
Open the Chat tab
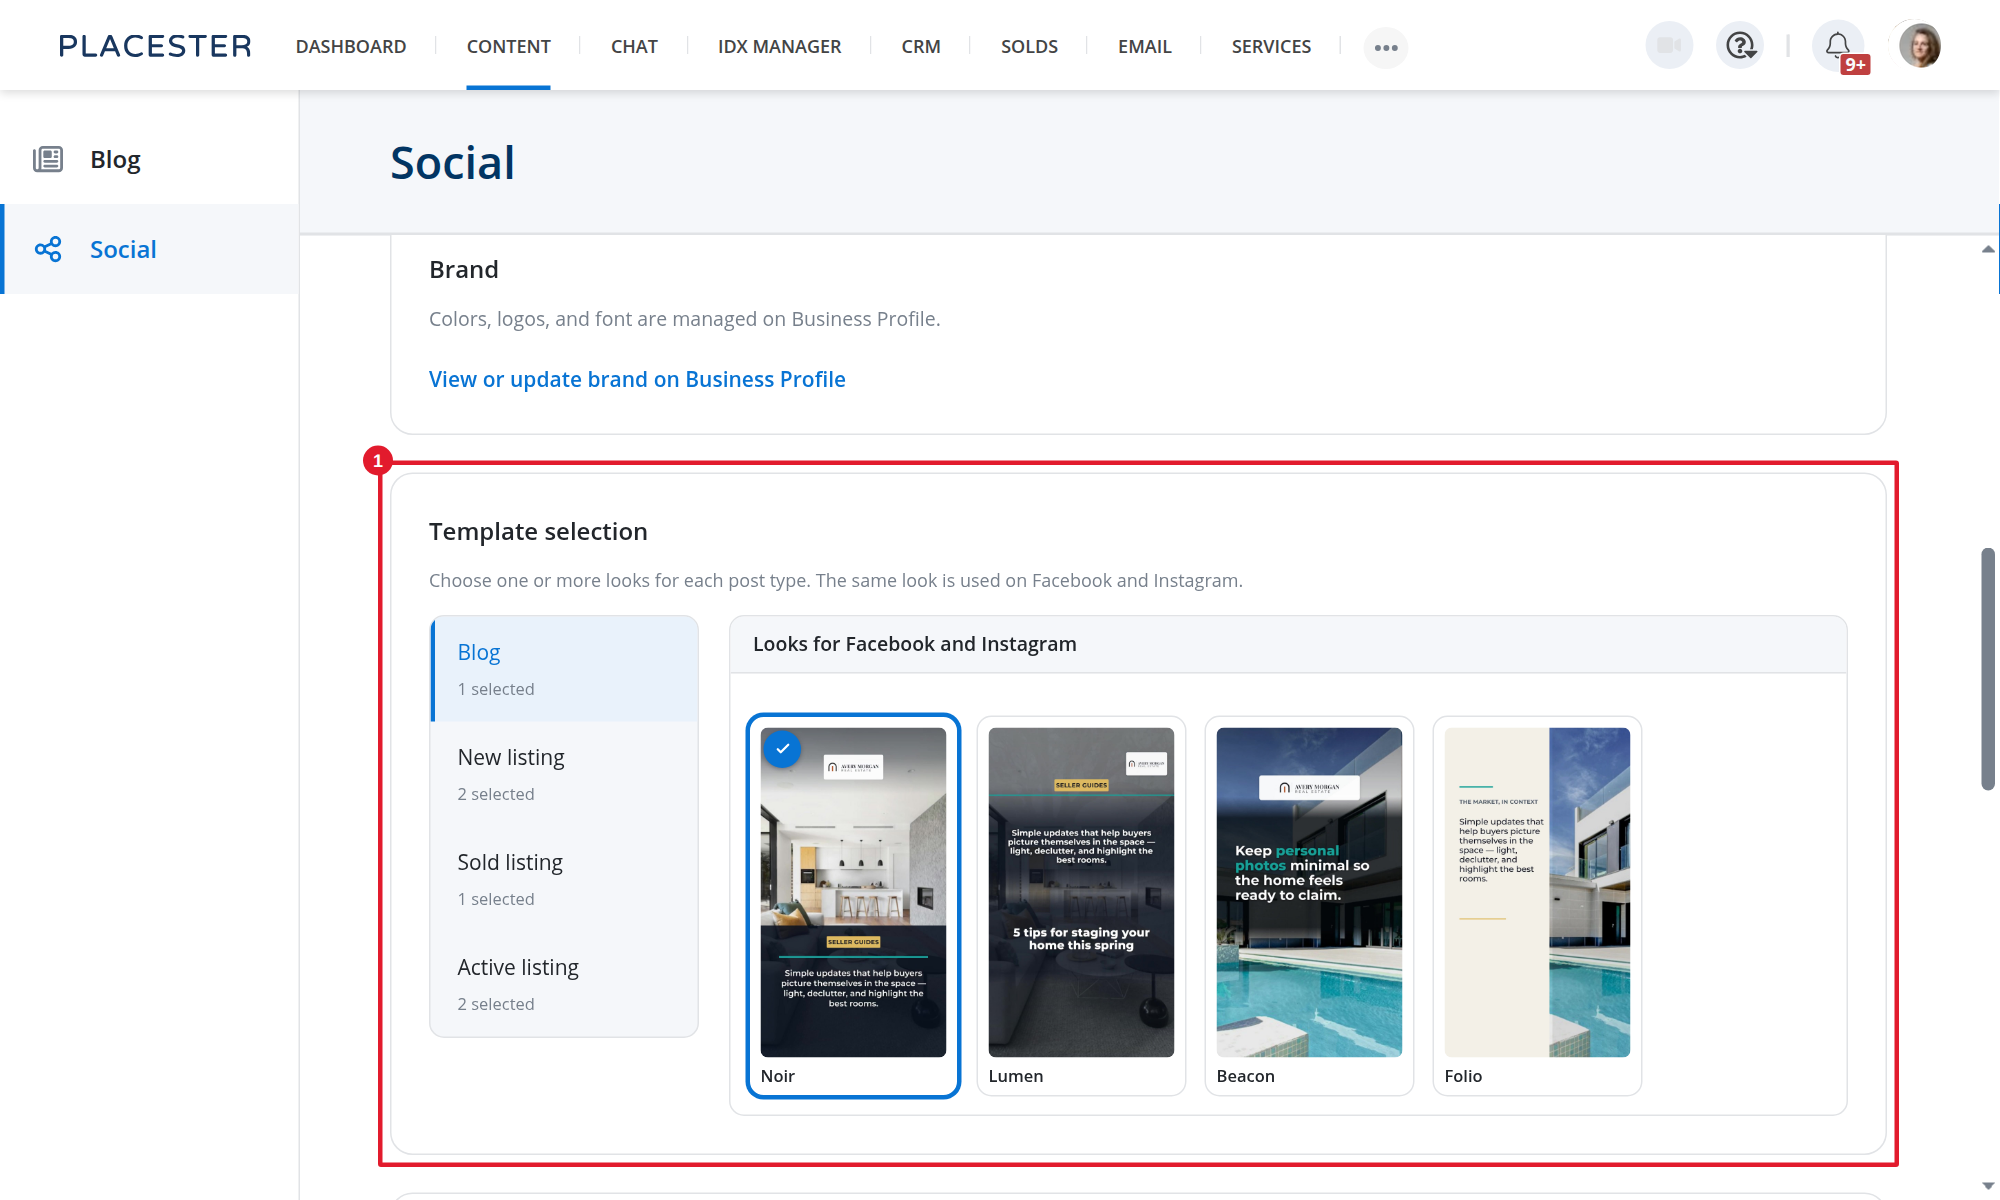[x=634, y=46]
